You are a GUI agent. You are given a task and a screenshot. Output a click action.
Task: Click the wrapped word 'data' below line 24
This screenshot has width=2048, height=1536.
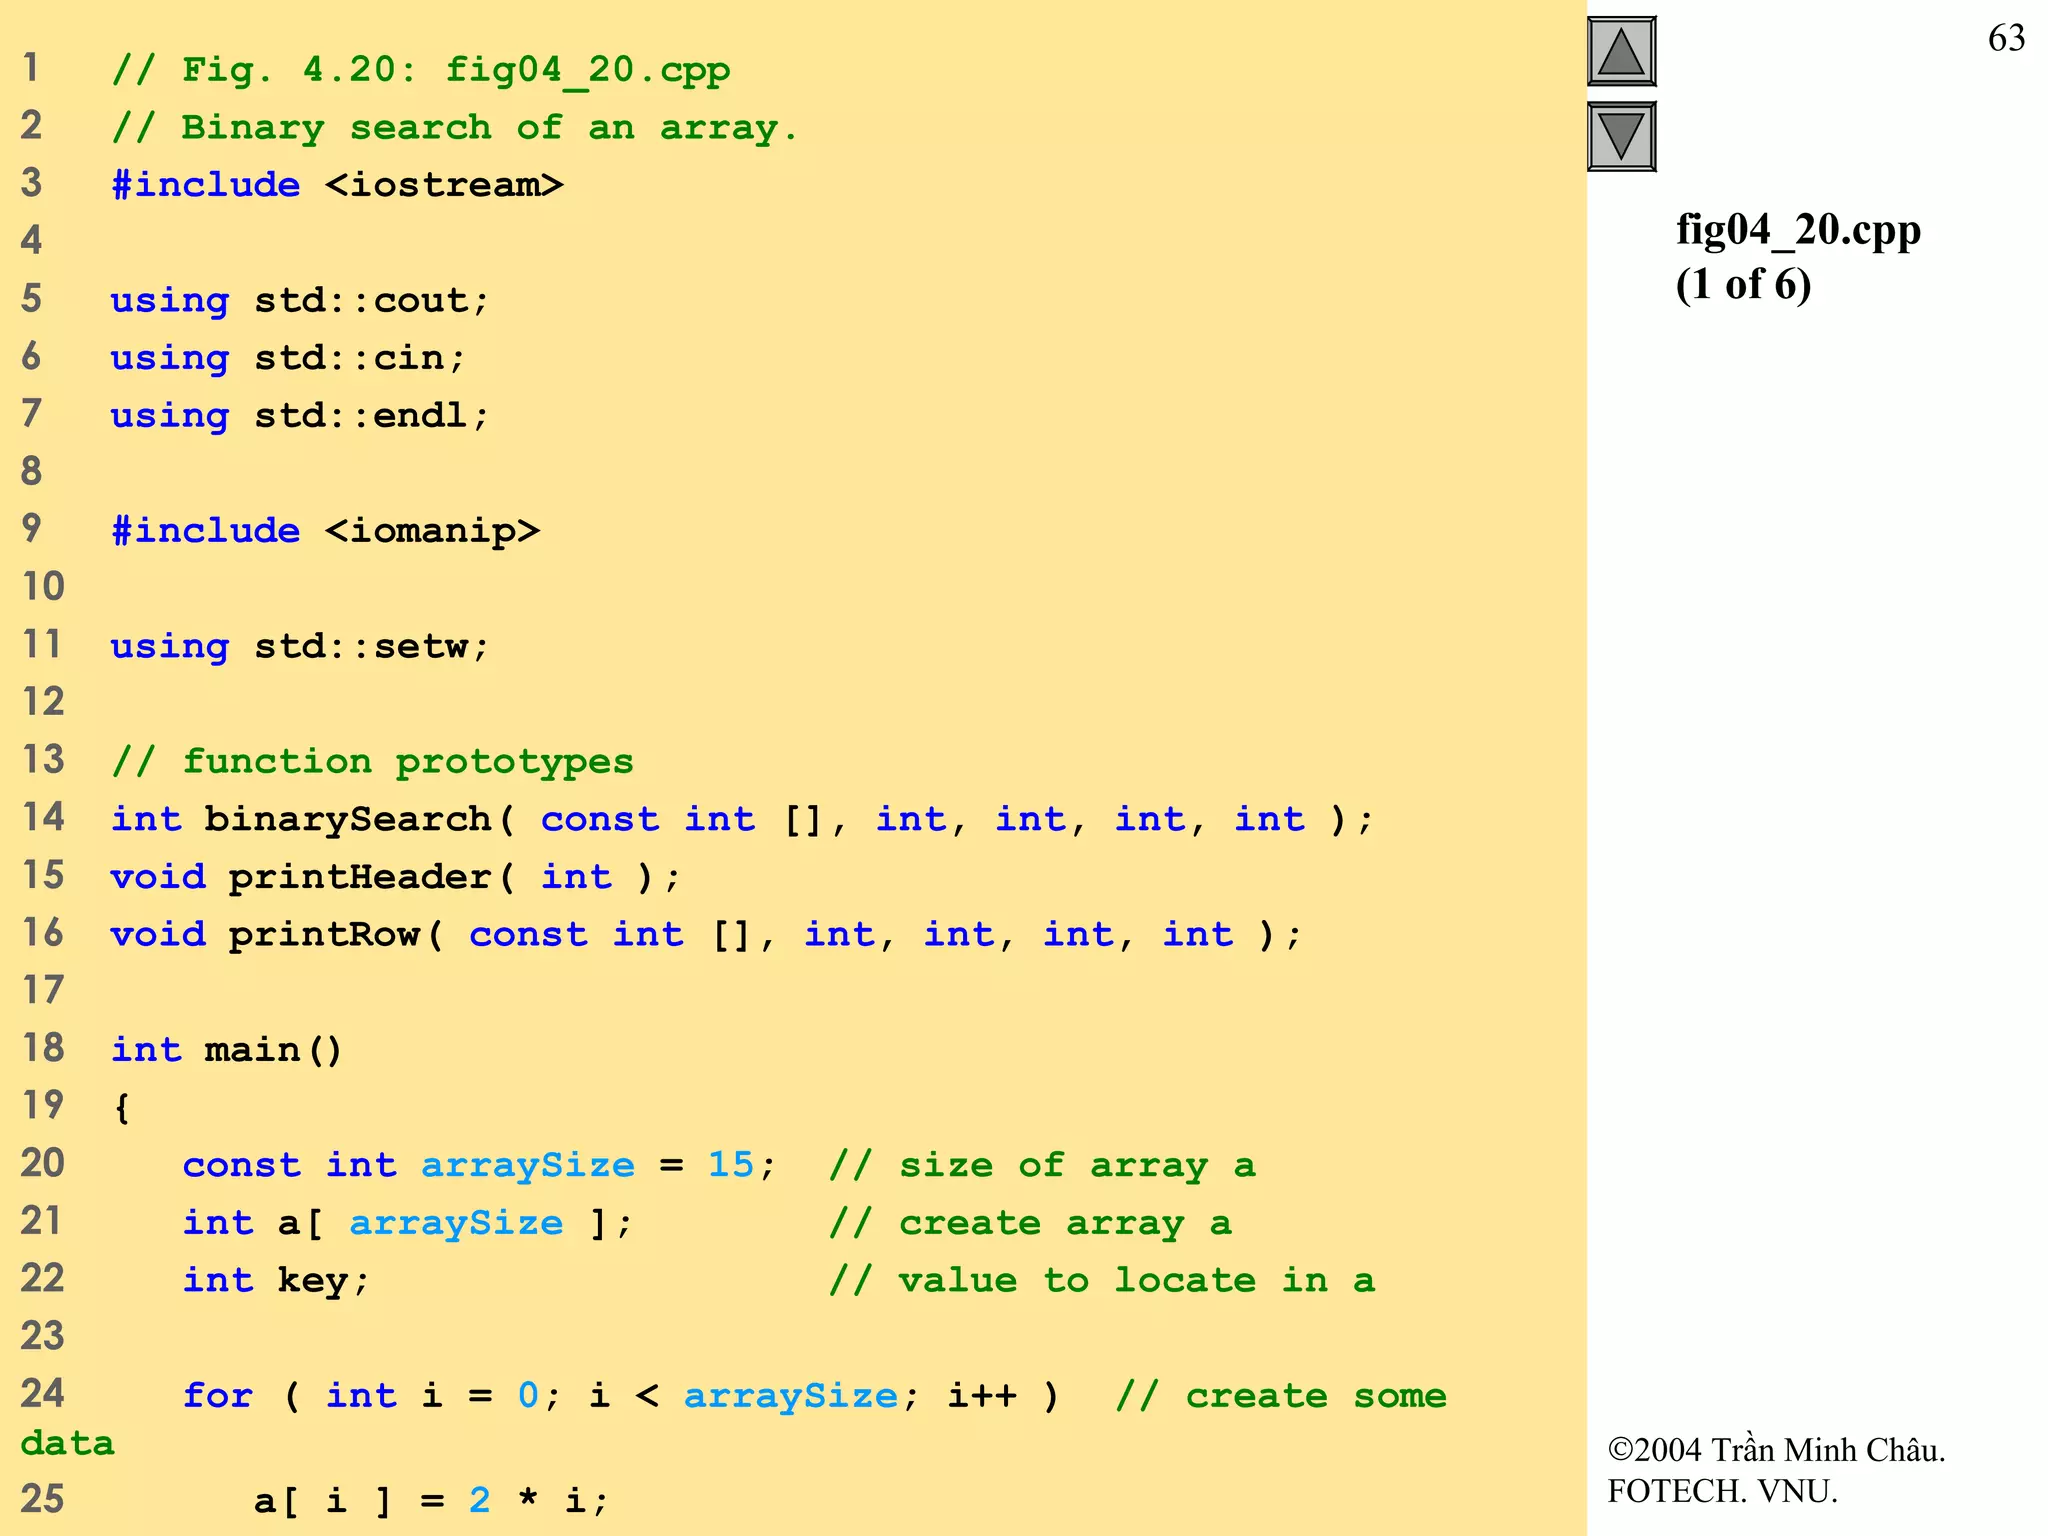click(x=67, y=1444)
